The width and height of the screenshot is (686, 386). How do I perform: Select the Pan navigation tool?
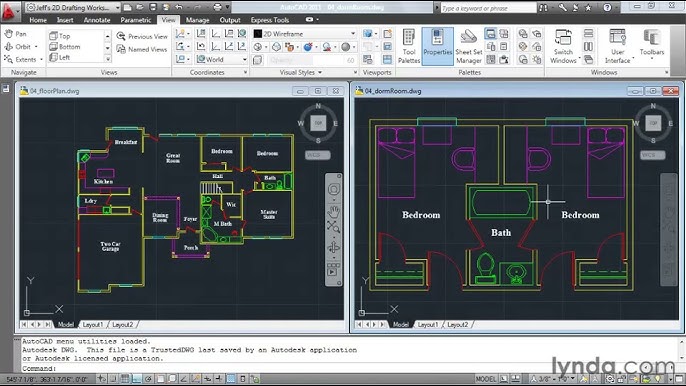coord(16,34)
